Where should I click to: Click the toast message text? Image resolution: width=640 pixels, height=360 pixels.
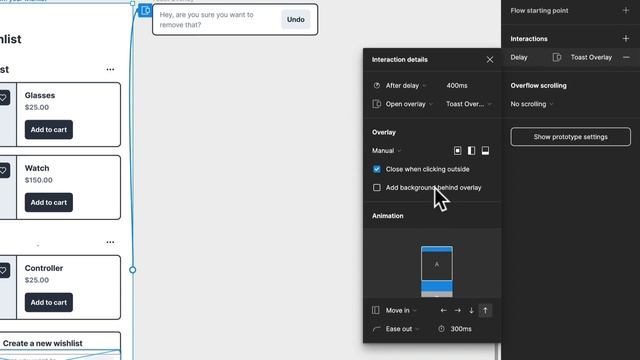[207, 20]
